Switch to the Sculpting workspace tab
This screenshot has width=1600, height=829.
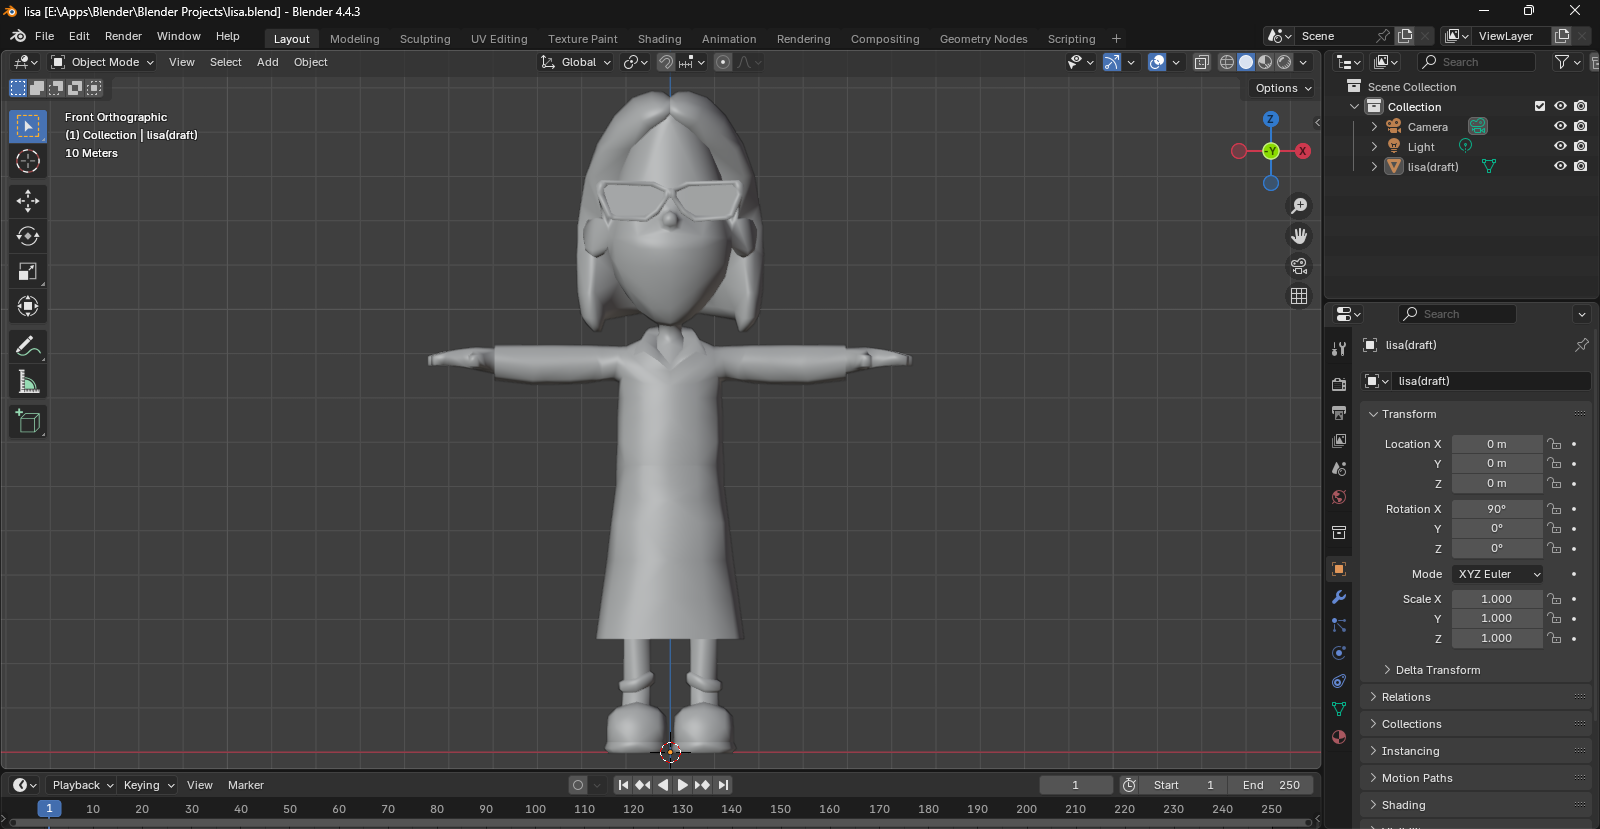coord(425,39)
